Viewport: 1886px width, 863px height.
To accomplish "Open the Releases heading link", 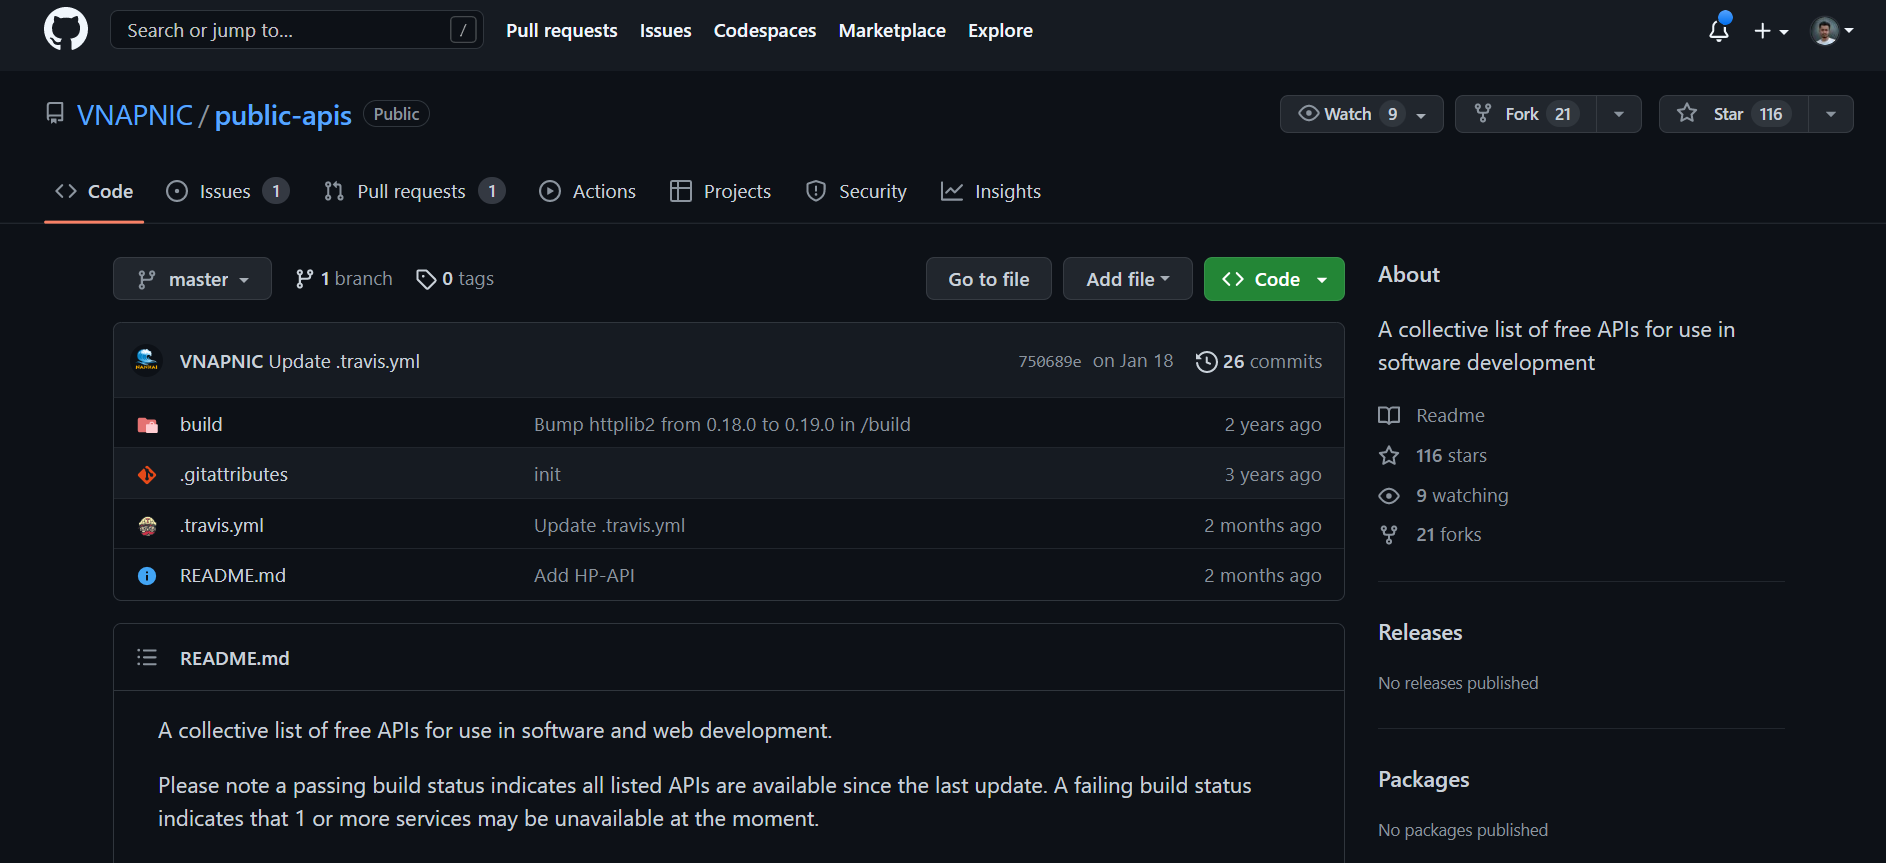I will (x=1420, y=632).
